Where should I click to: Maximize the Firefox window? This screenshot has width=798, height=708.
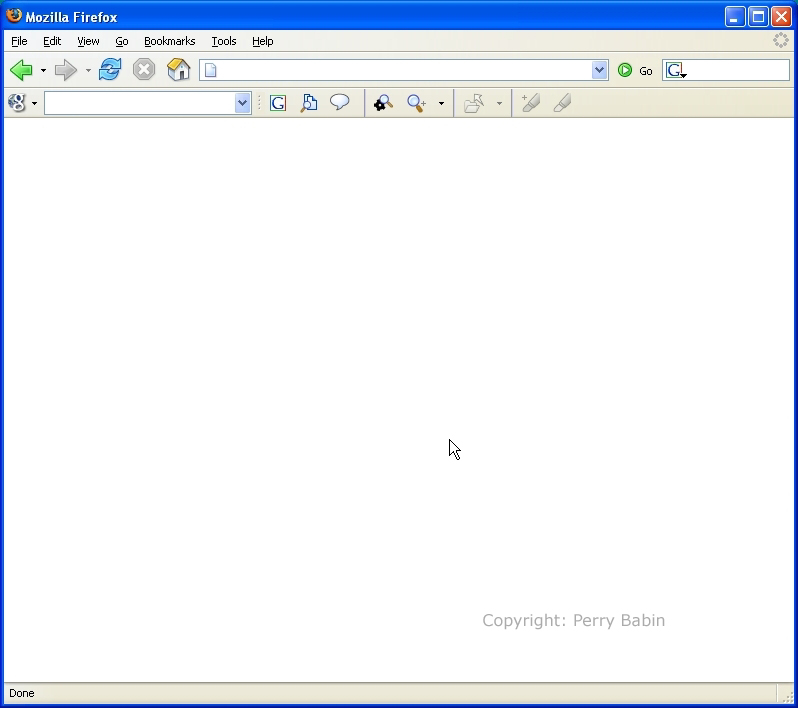pyautogui.click(x=758, y=17)
